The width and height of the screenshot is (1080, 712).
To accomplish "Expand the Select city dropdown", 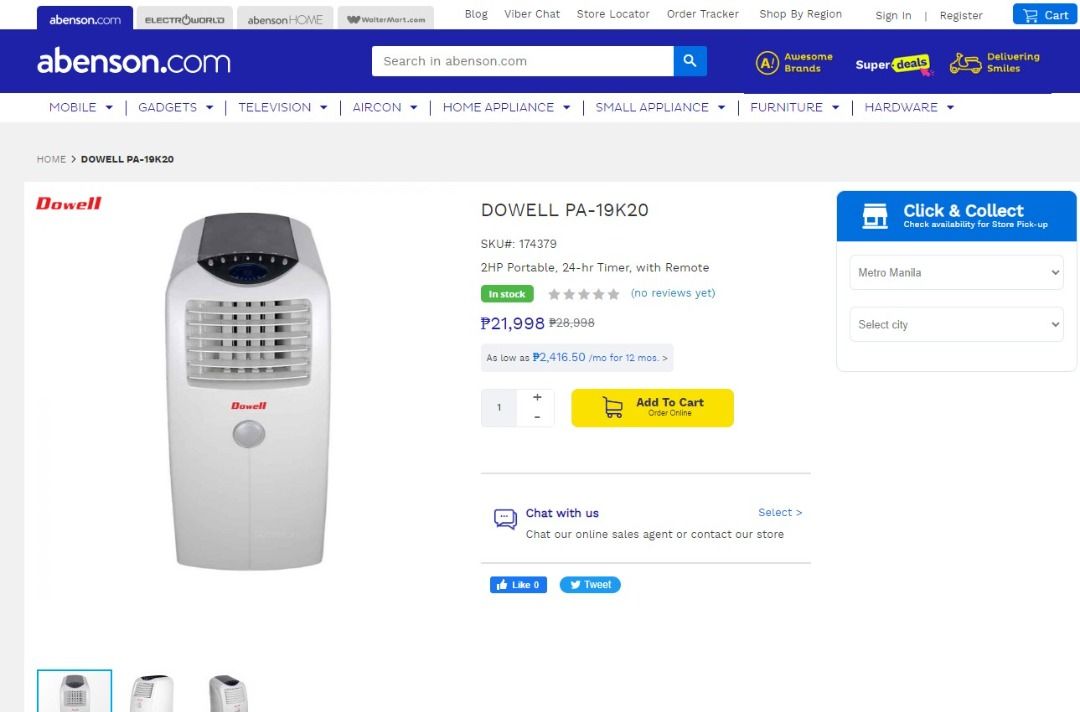I will click(955, 324).
